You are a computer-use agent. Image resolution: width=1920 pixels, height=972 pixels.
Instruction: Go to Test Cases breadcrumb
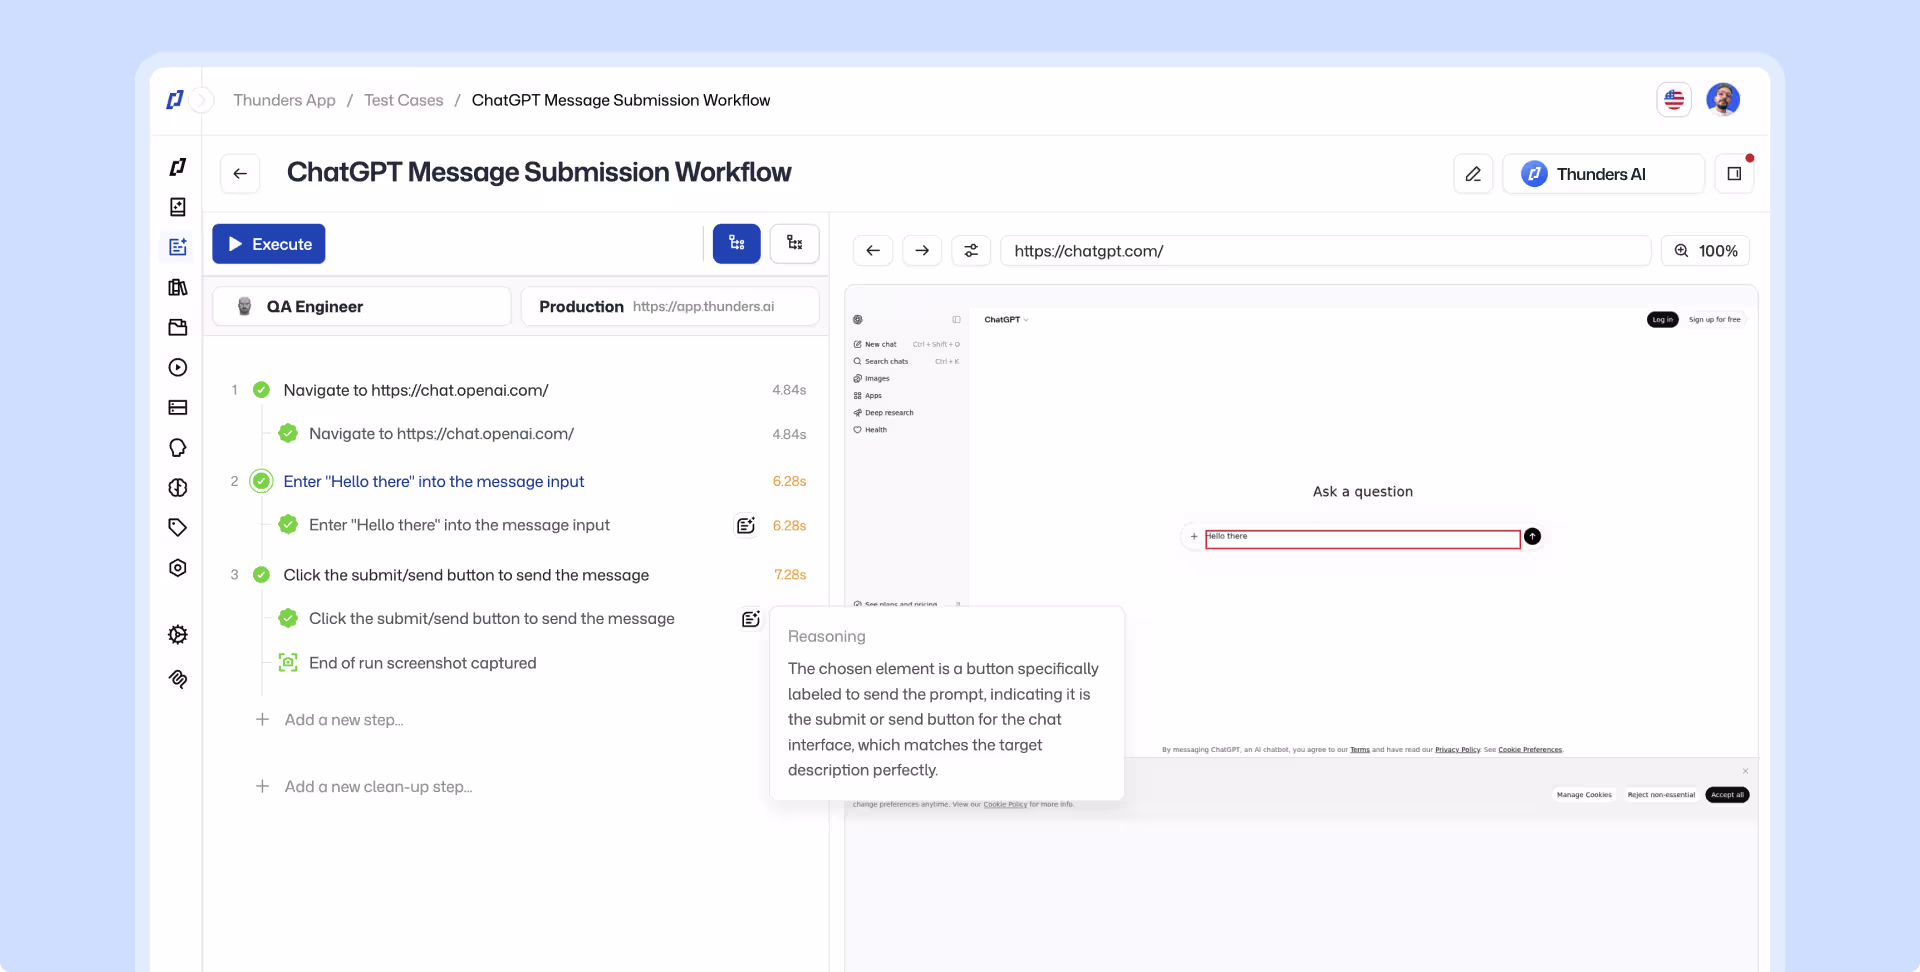point(403,100)
